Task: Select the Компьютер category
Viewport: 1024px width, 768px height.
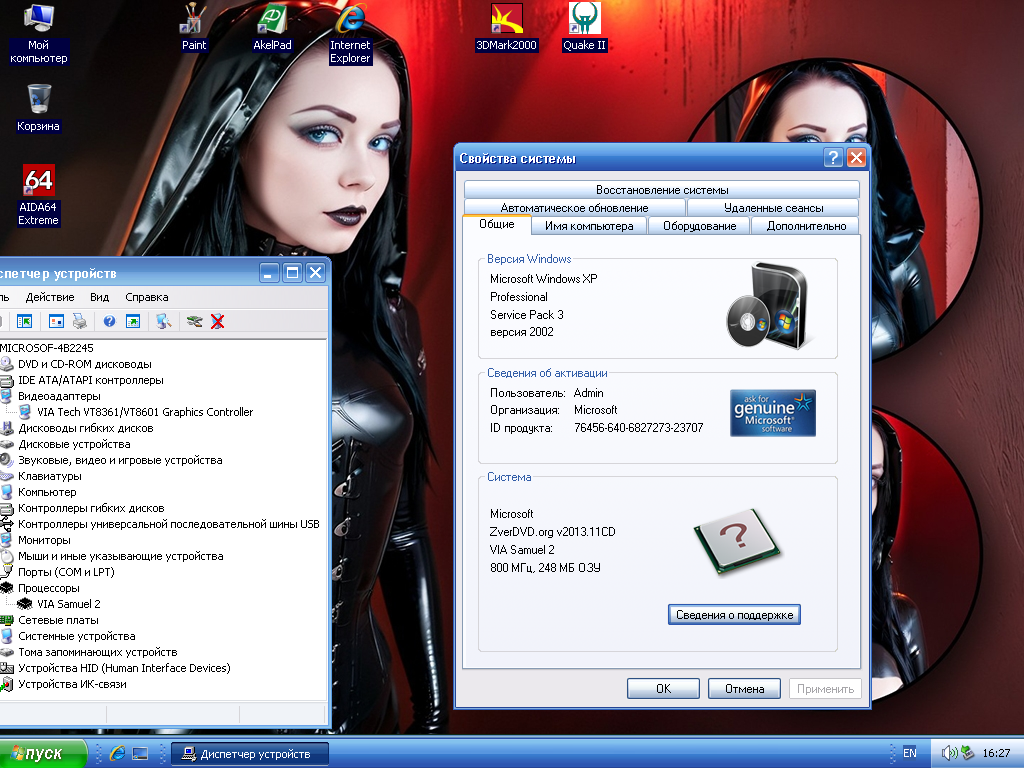Action: [47, 492]
